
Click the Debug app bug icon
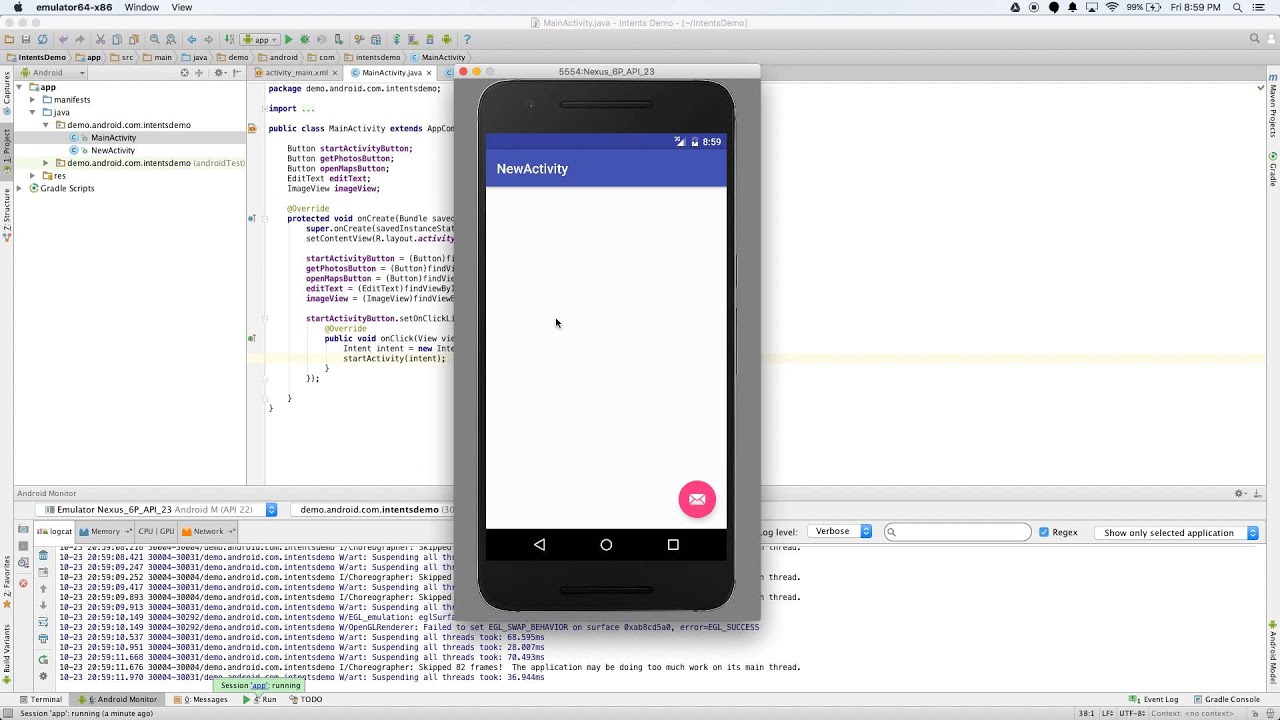(305, 40)
